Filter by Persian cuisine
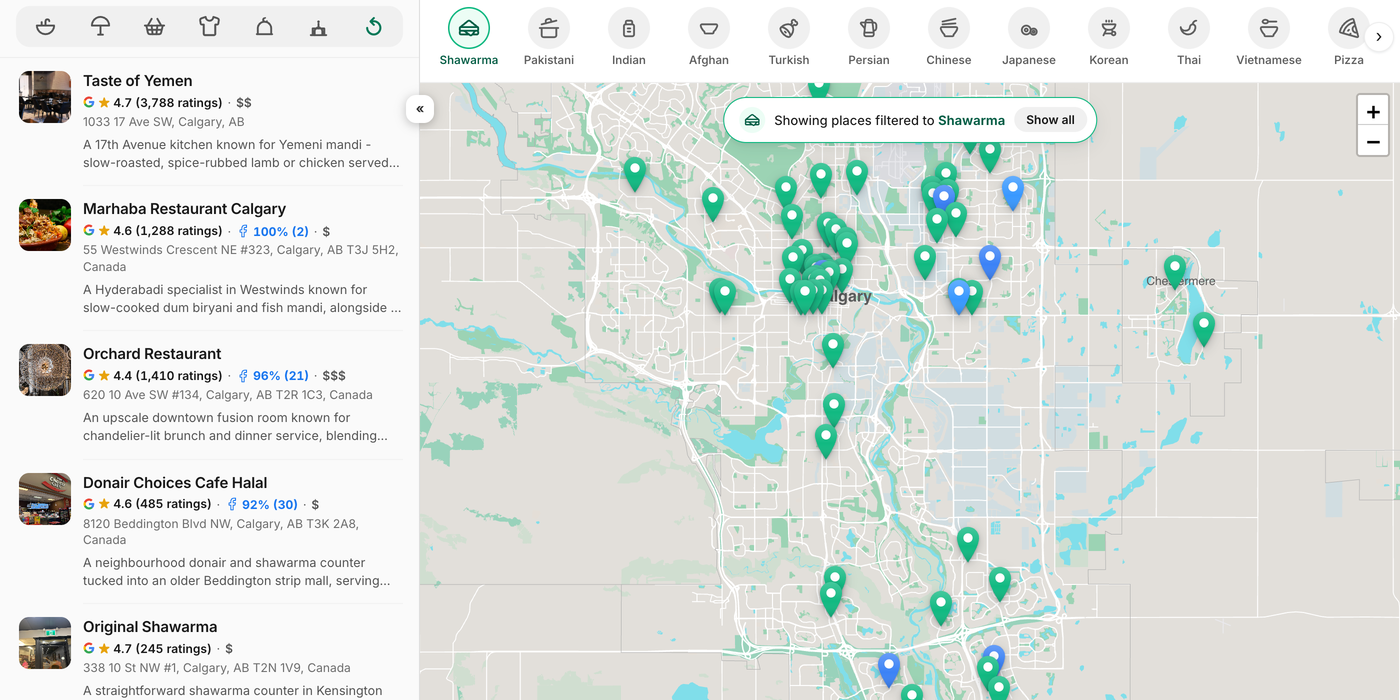Viewport: 1400px width, 700px height. (869, 38)
